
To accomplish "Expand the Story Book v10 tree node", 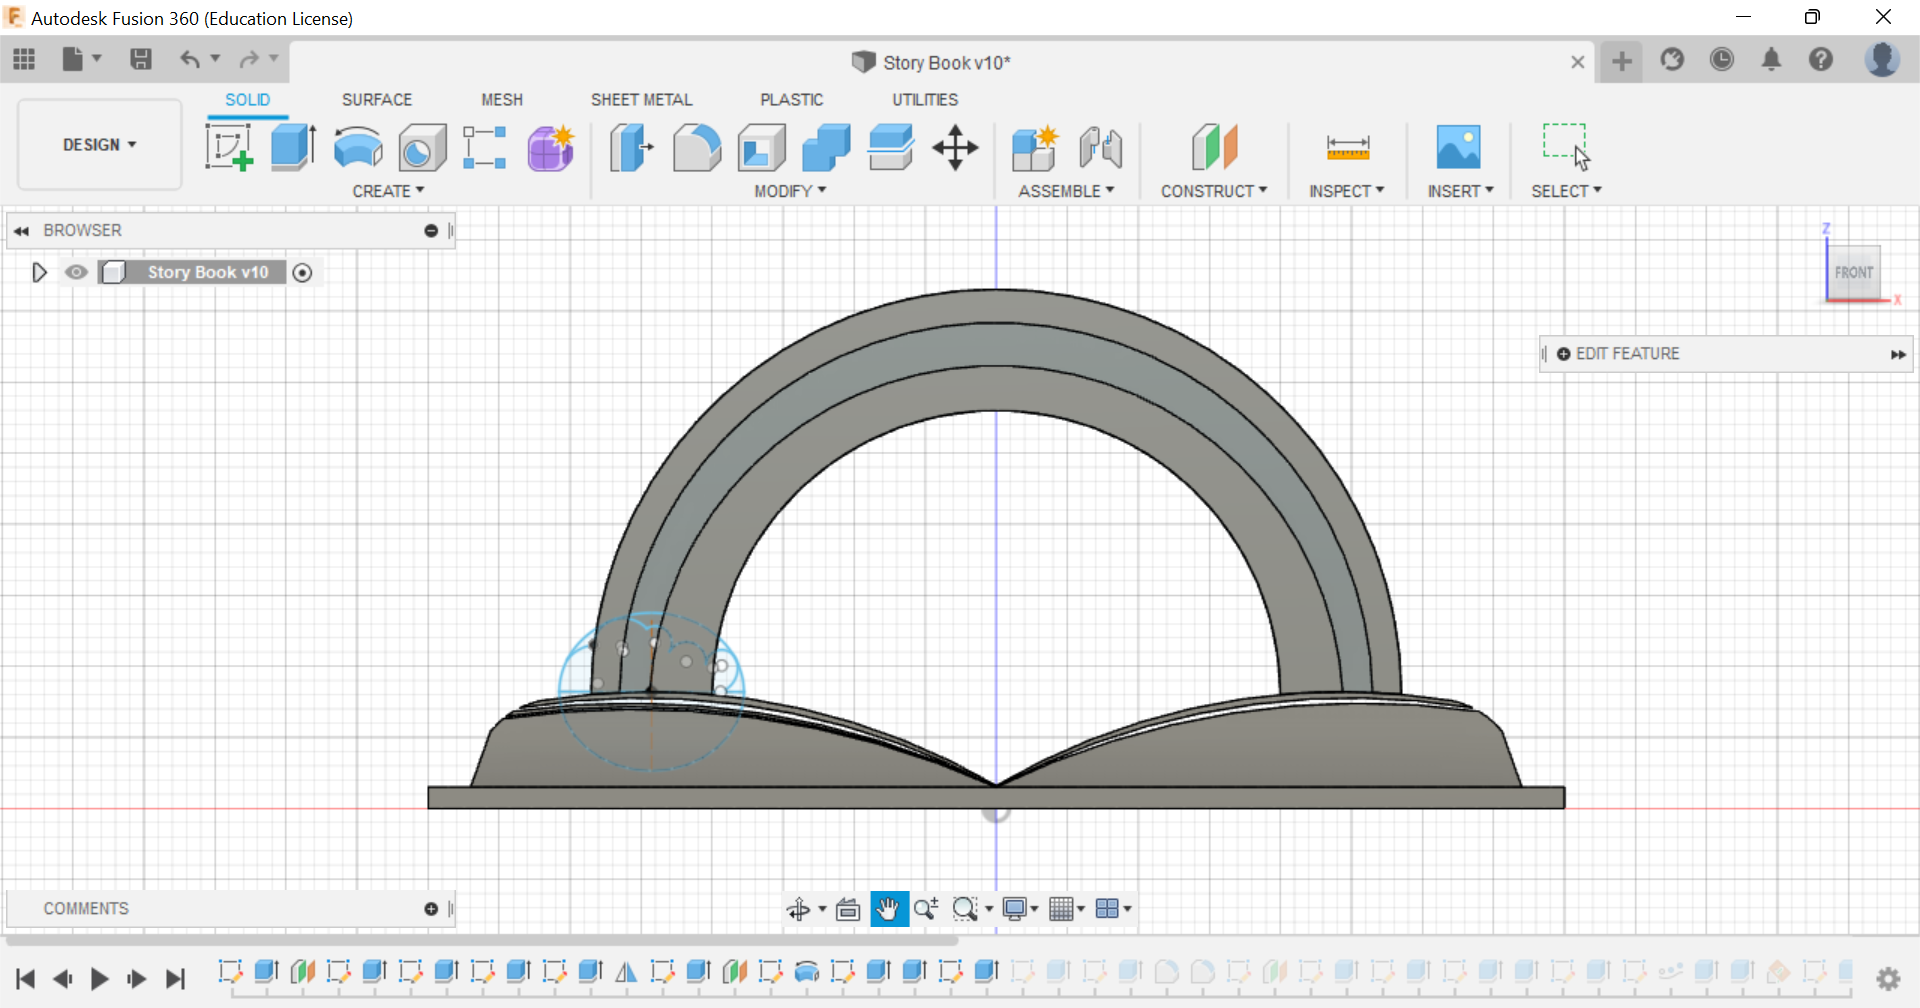I will click(39, 272).
